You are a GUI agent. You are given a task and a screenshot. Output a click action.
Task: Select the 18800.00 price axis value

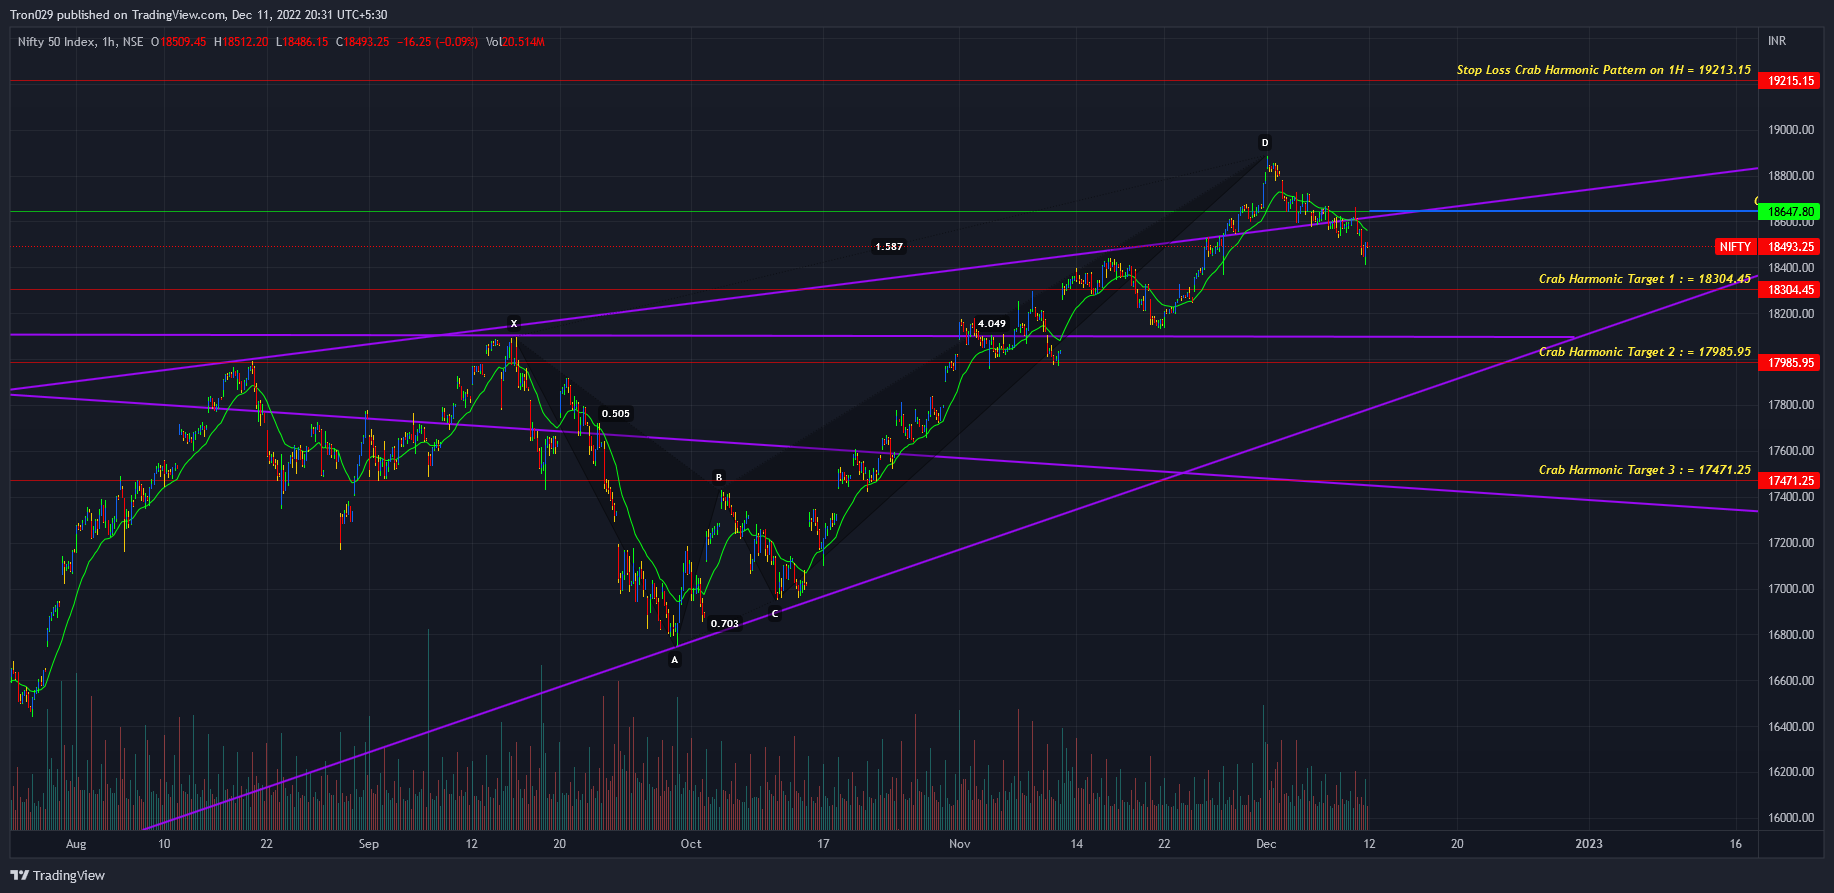tap(1791, 176)
